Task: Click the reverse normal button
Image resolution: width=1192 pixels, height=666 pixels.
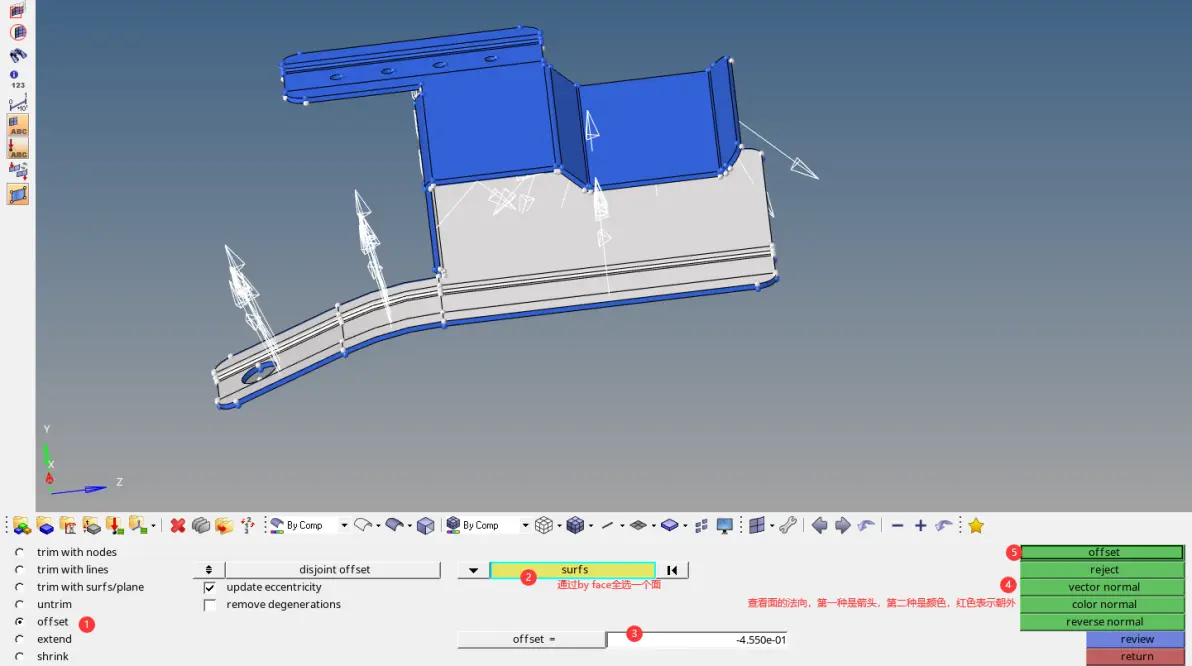Action: click(x=1102, y=622)
